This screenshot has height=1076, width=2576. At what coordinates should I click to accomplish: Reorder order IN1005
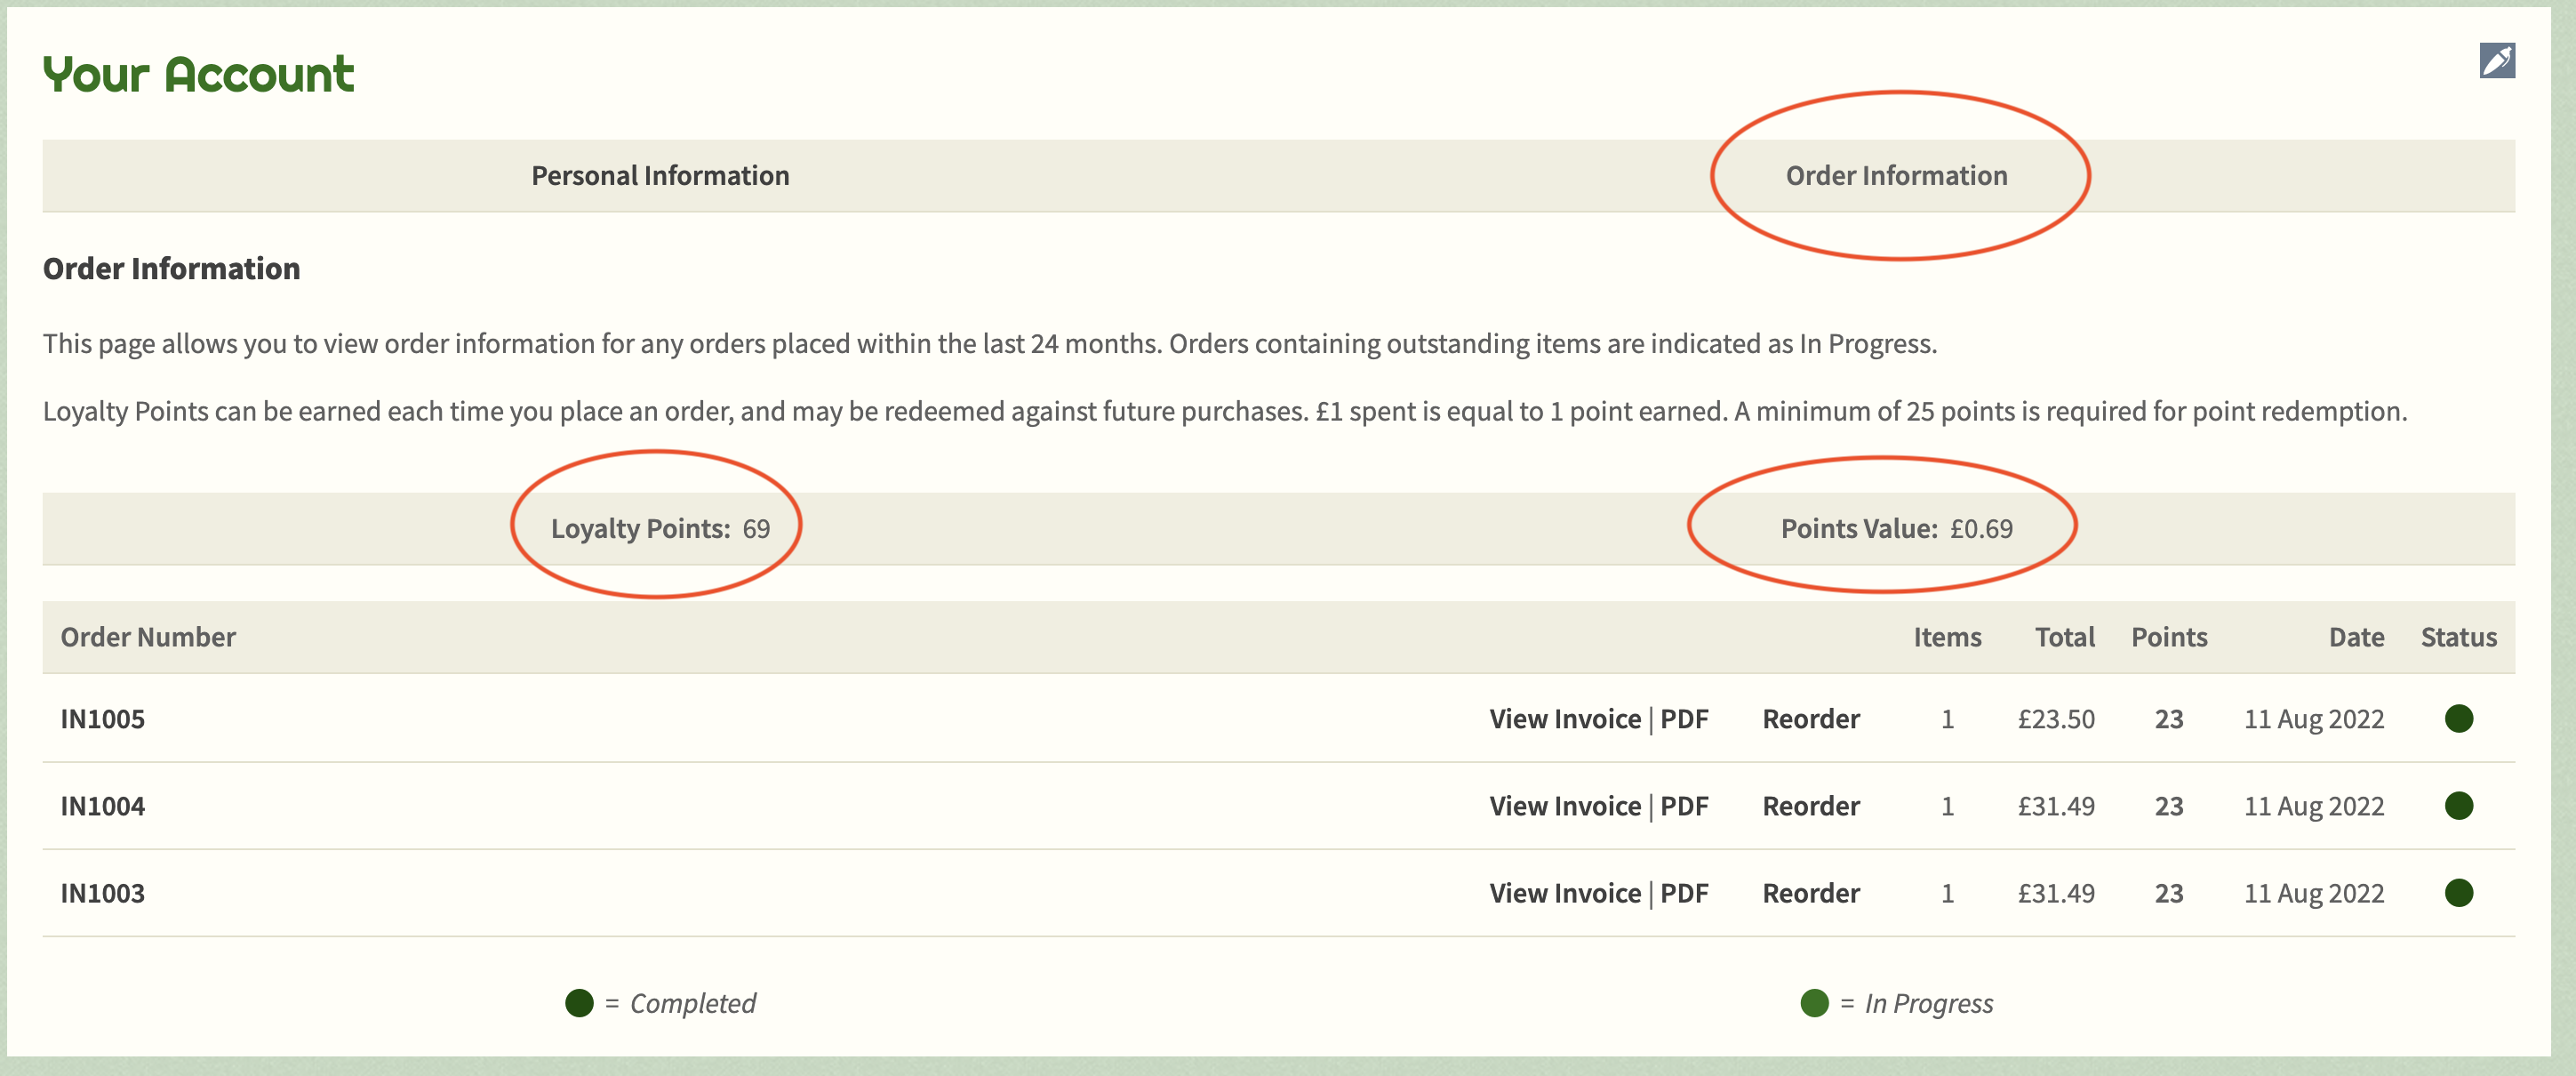click(1810, 719)
